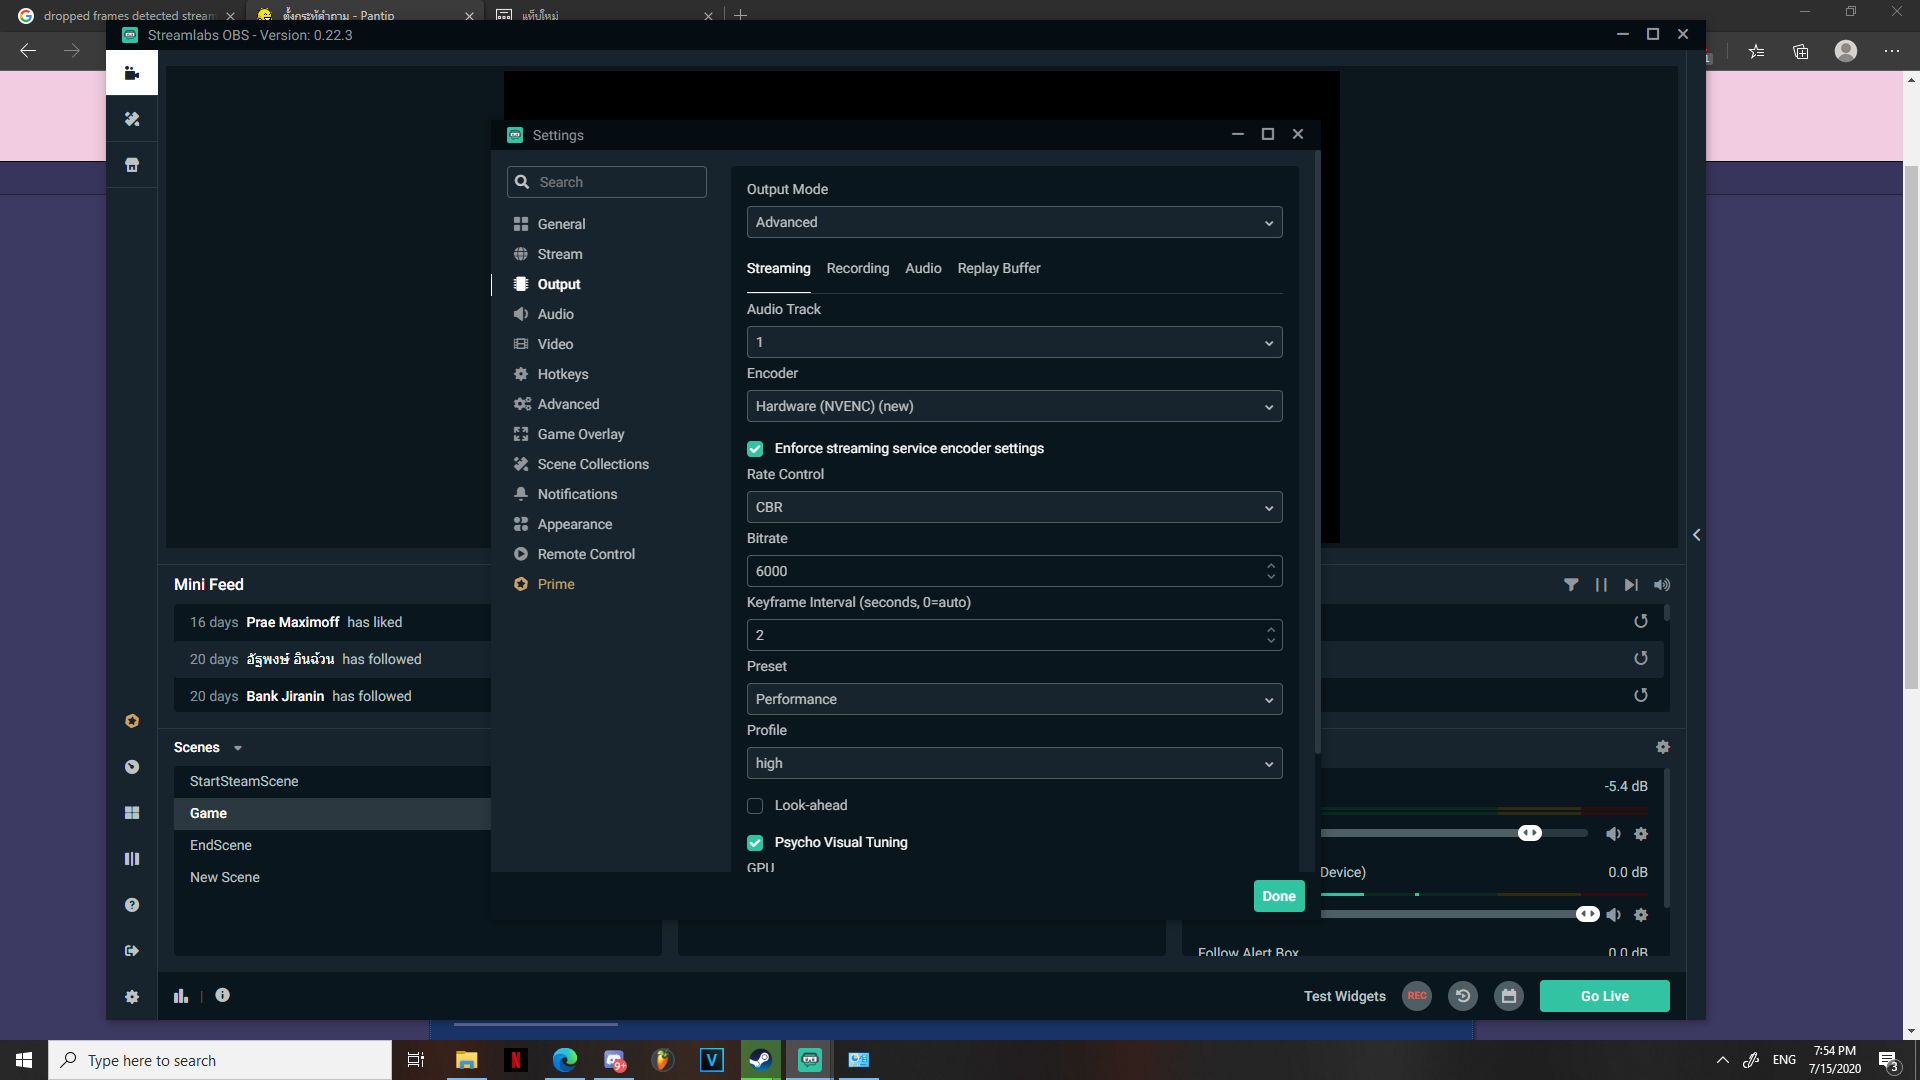
Task: Mute Mini Feed event sounds
Action: click(x=1661, y=585)
